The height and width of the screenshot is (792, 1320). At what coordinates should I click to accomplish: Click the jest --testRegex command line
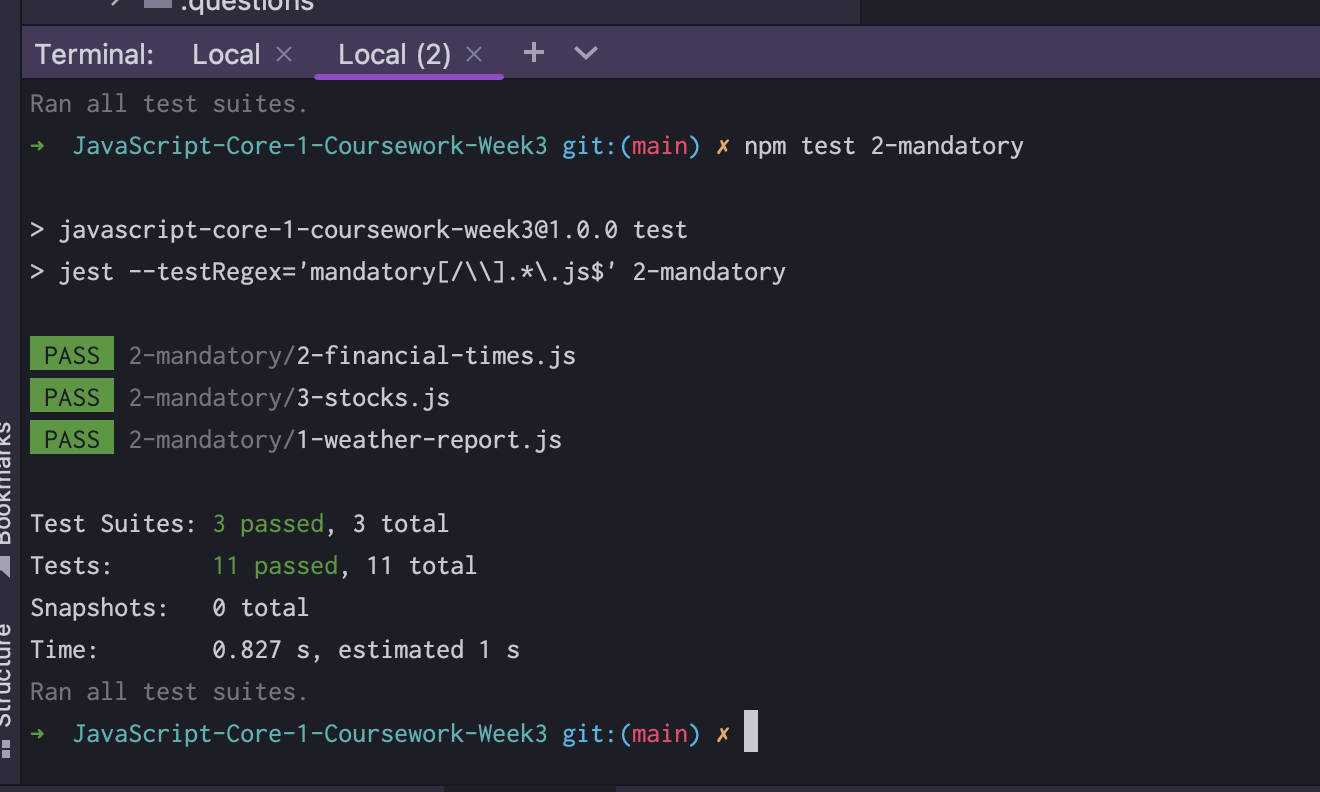(408, 272)
